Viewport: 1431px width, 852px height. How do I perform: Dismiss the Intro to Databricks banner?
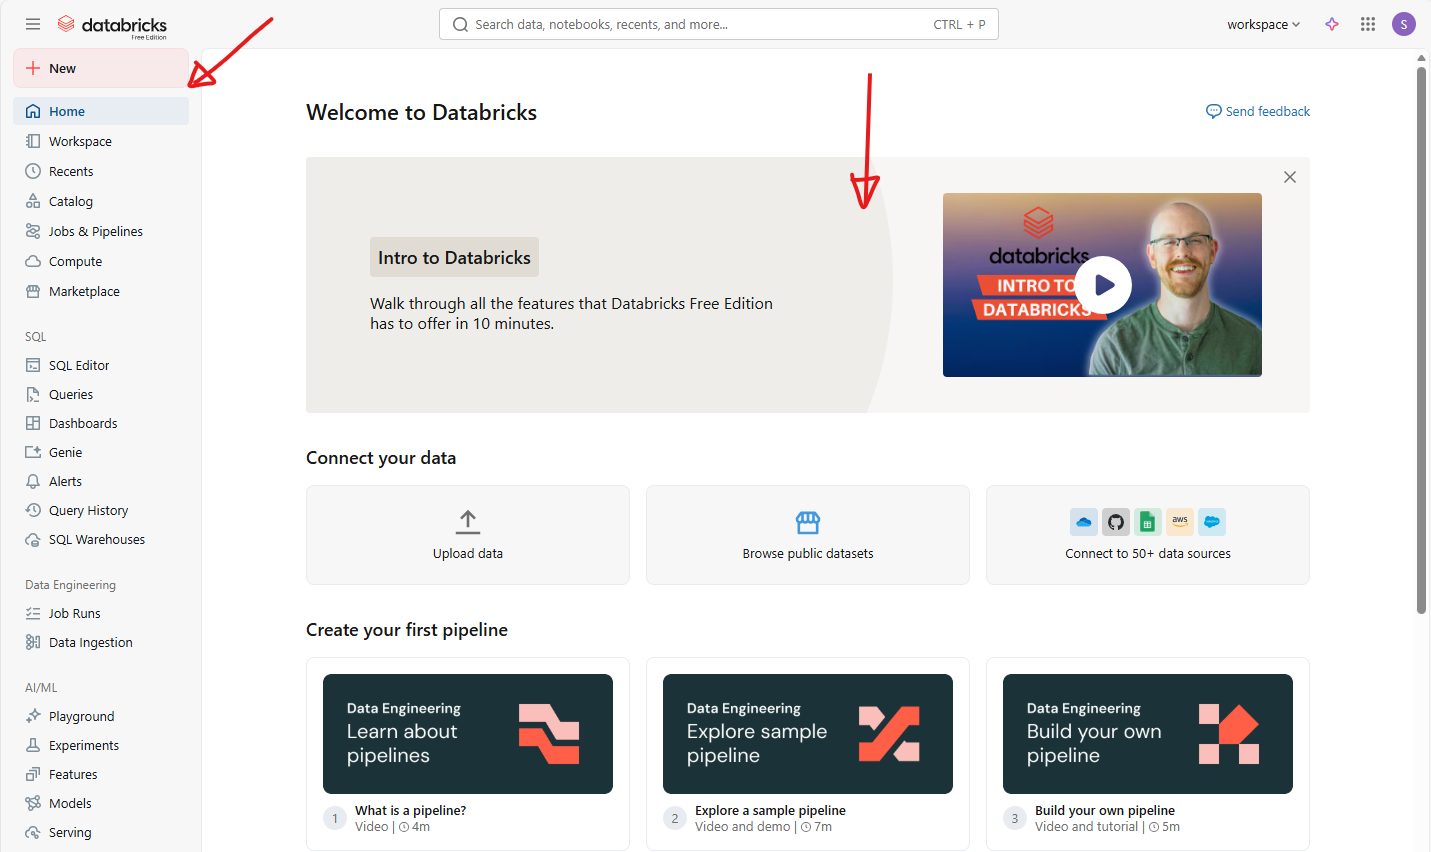1290,177
